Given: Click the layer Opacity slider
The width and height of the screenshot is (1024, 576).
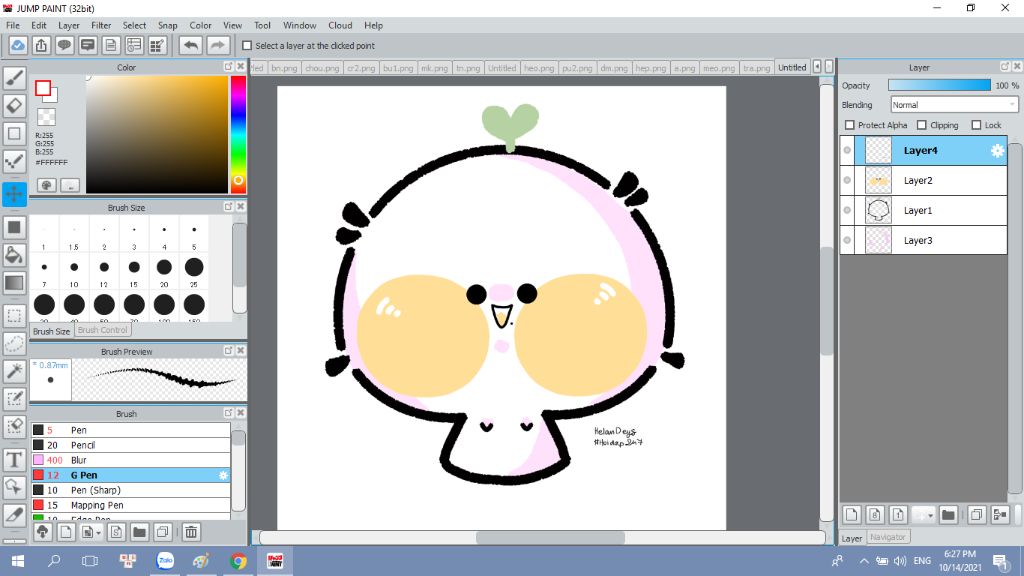Looking at the screenshot, I should pos(938,86).
